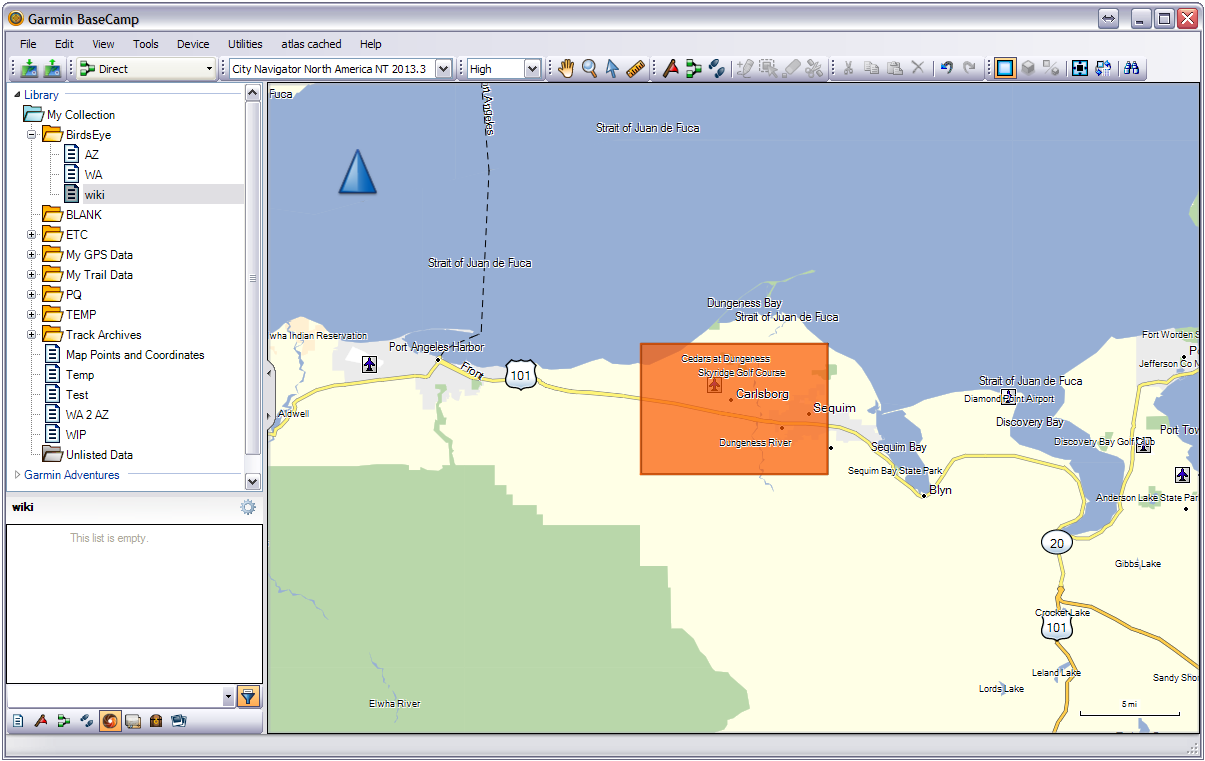
Task: Toggle the combined 2D/3D view button
Action: click(x=1051, y=68)
